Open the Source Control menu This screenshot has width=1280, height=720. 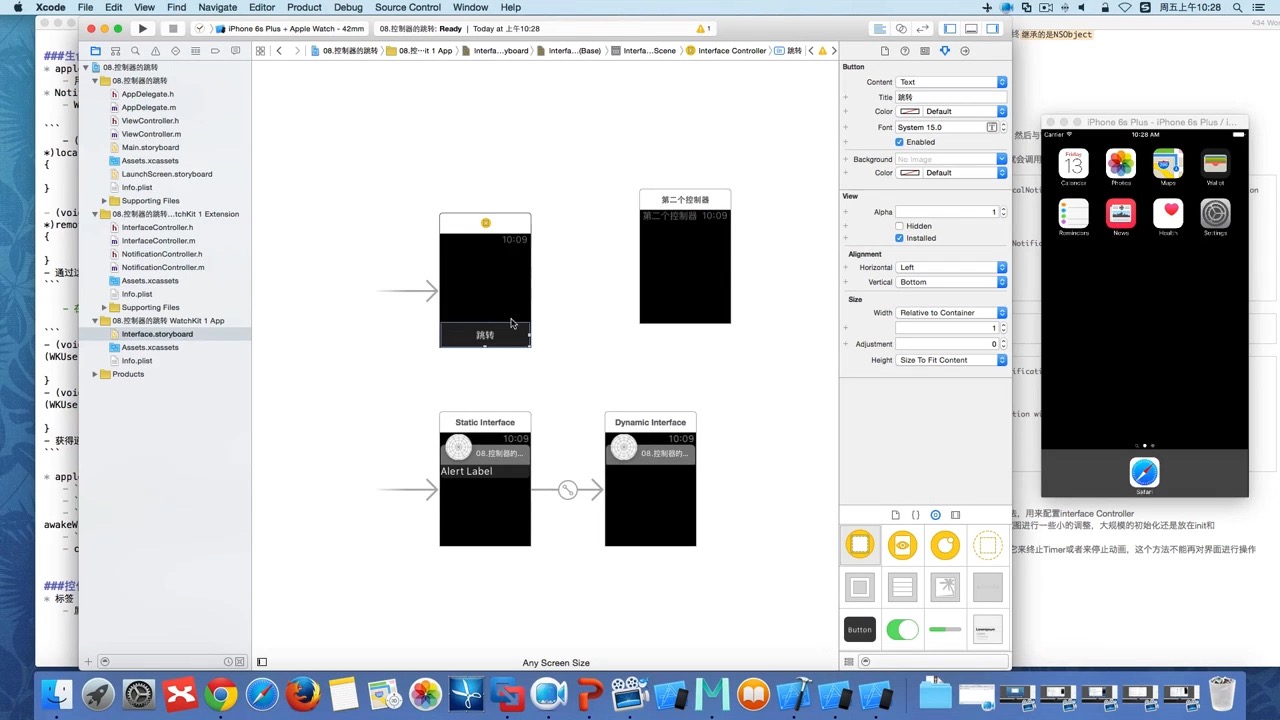coord(407,7)
